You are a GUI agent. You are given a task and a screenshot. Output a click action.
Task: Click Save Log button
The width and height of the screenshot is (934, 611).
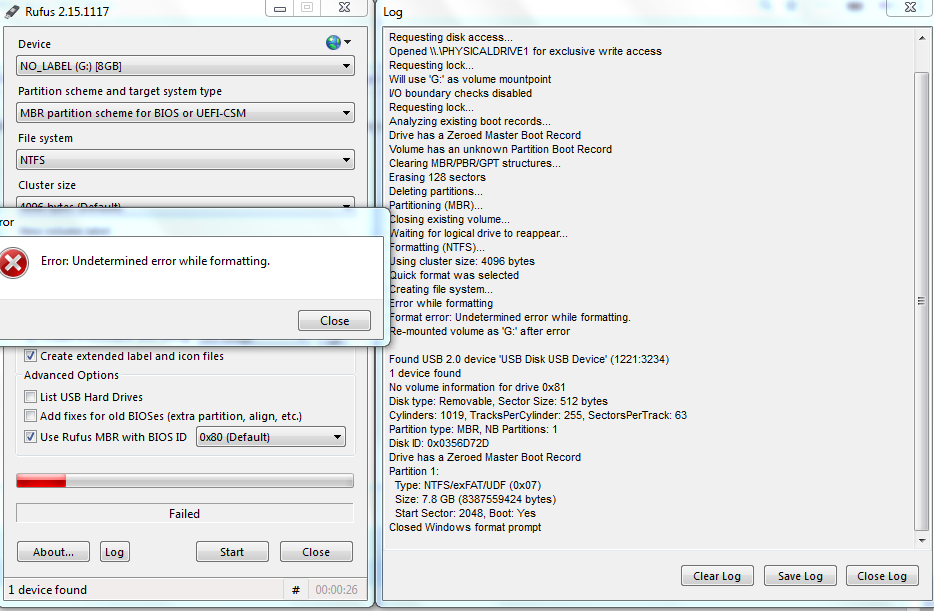click(800, 576)
